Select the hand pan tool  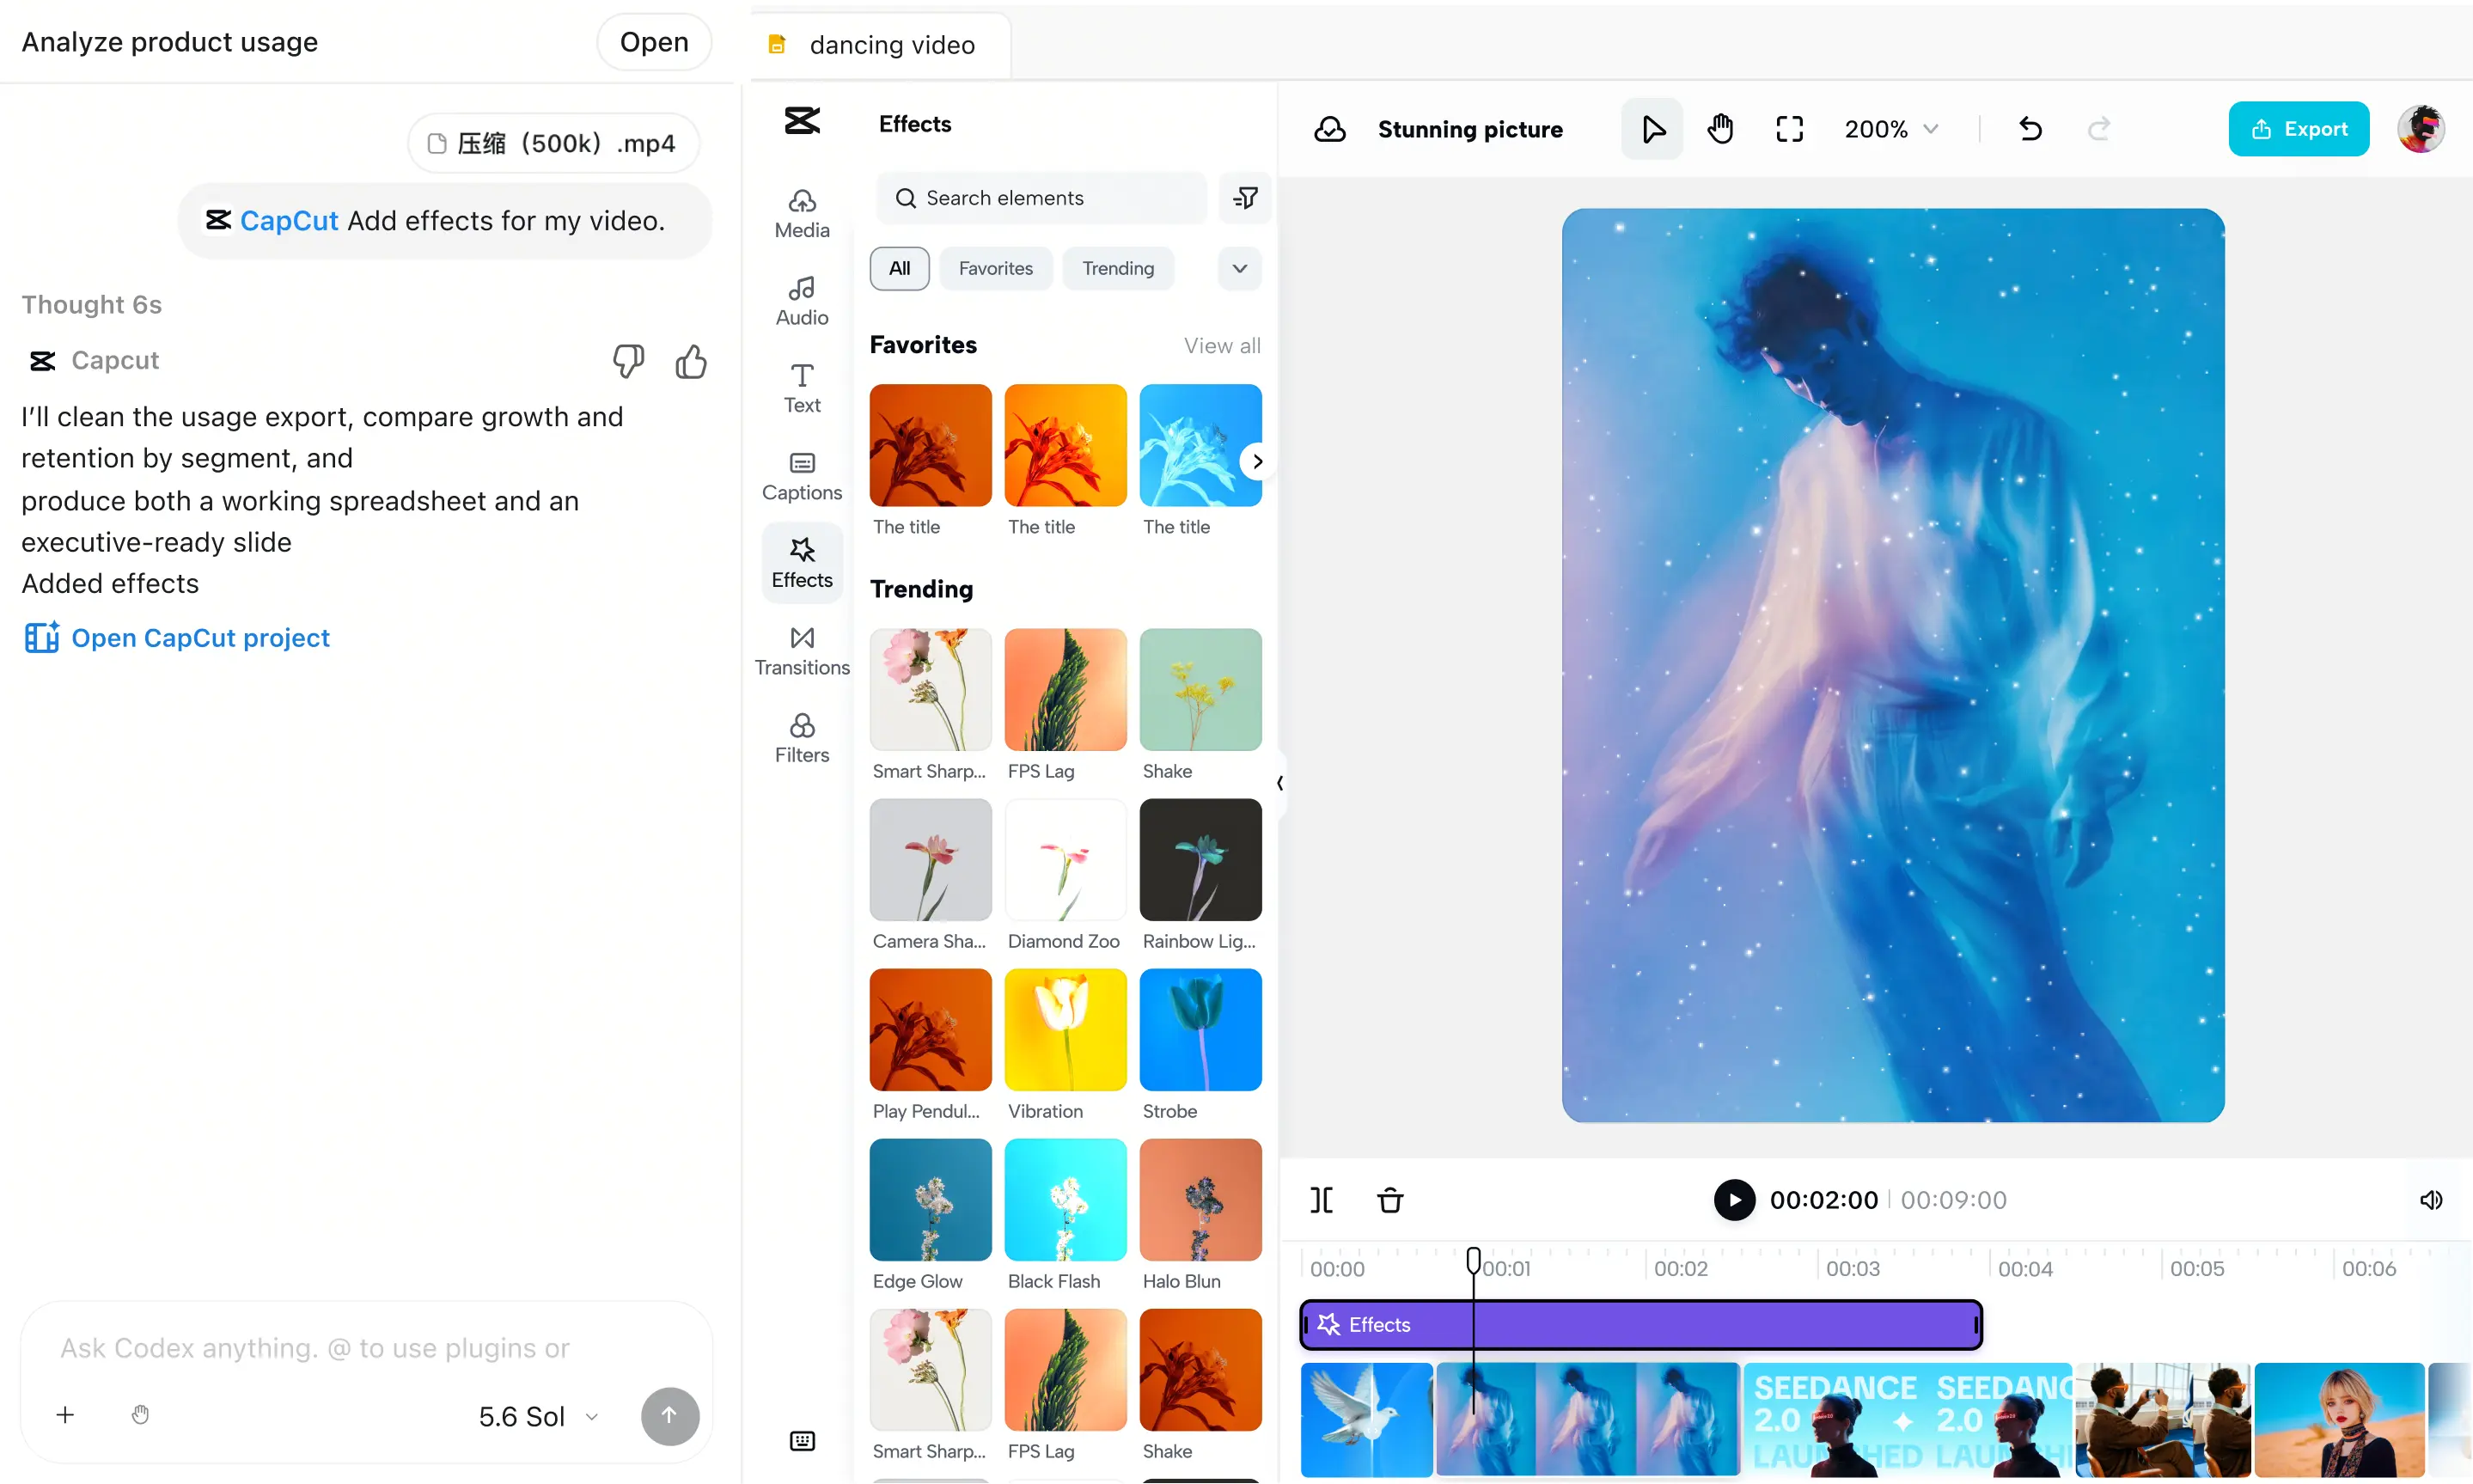(1721, 129)
